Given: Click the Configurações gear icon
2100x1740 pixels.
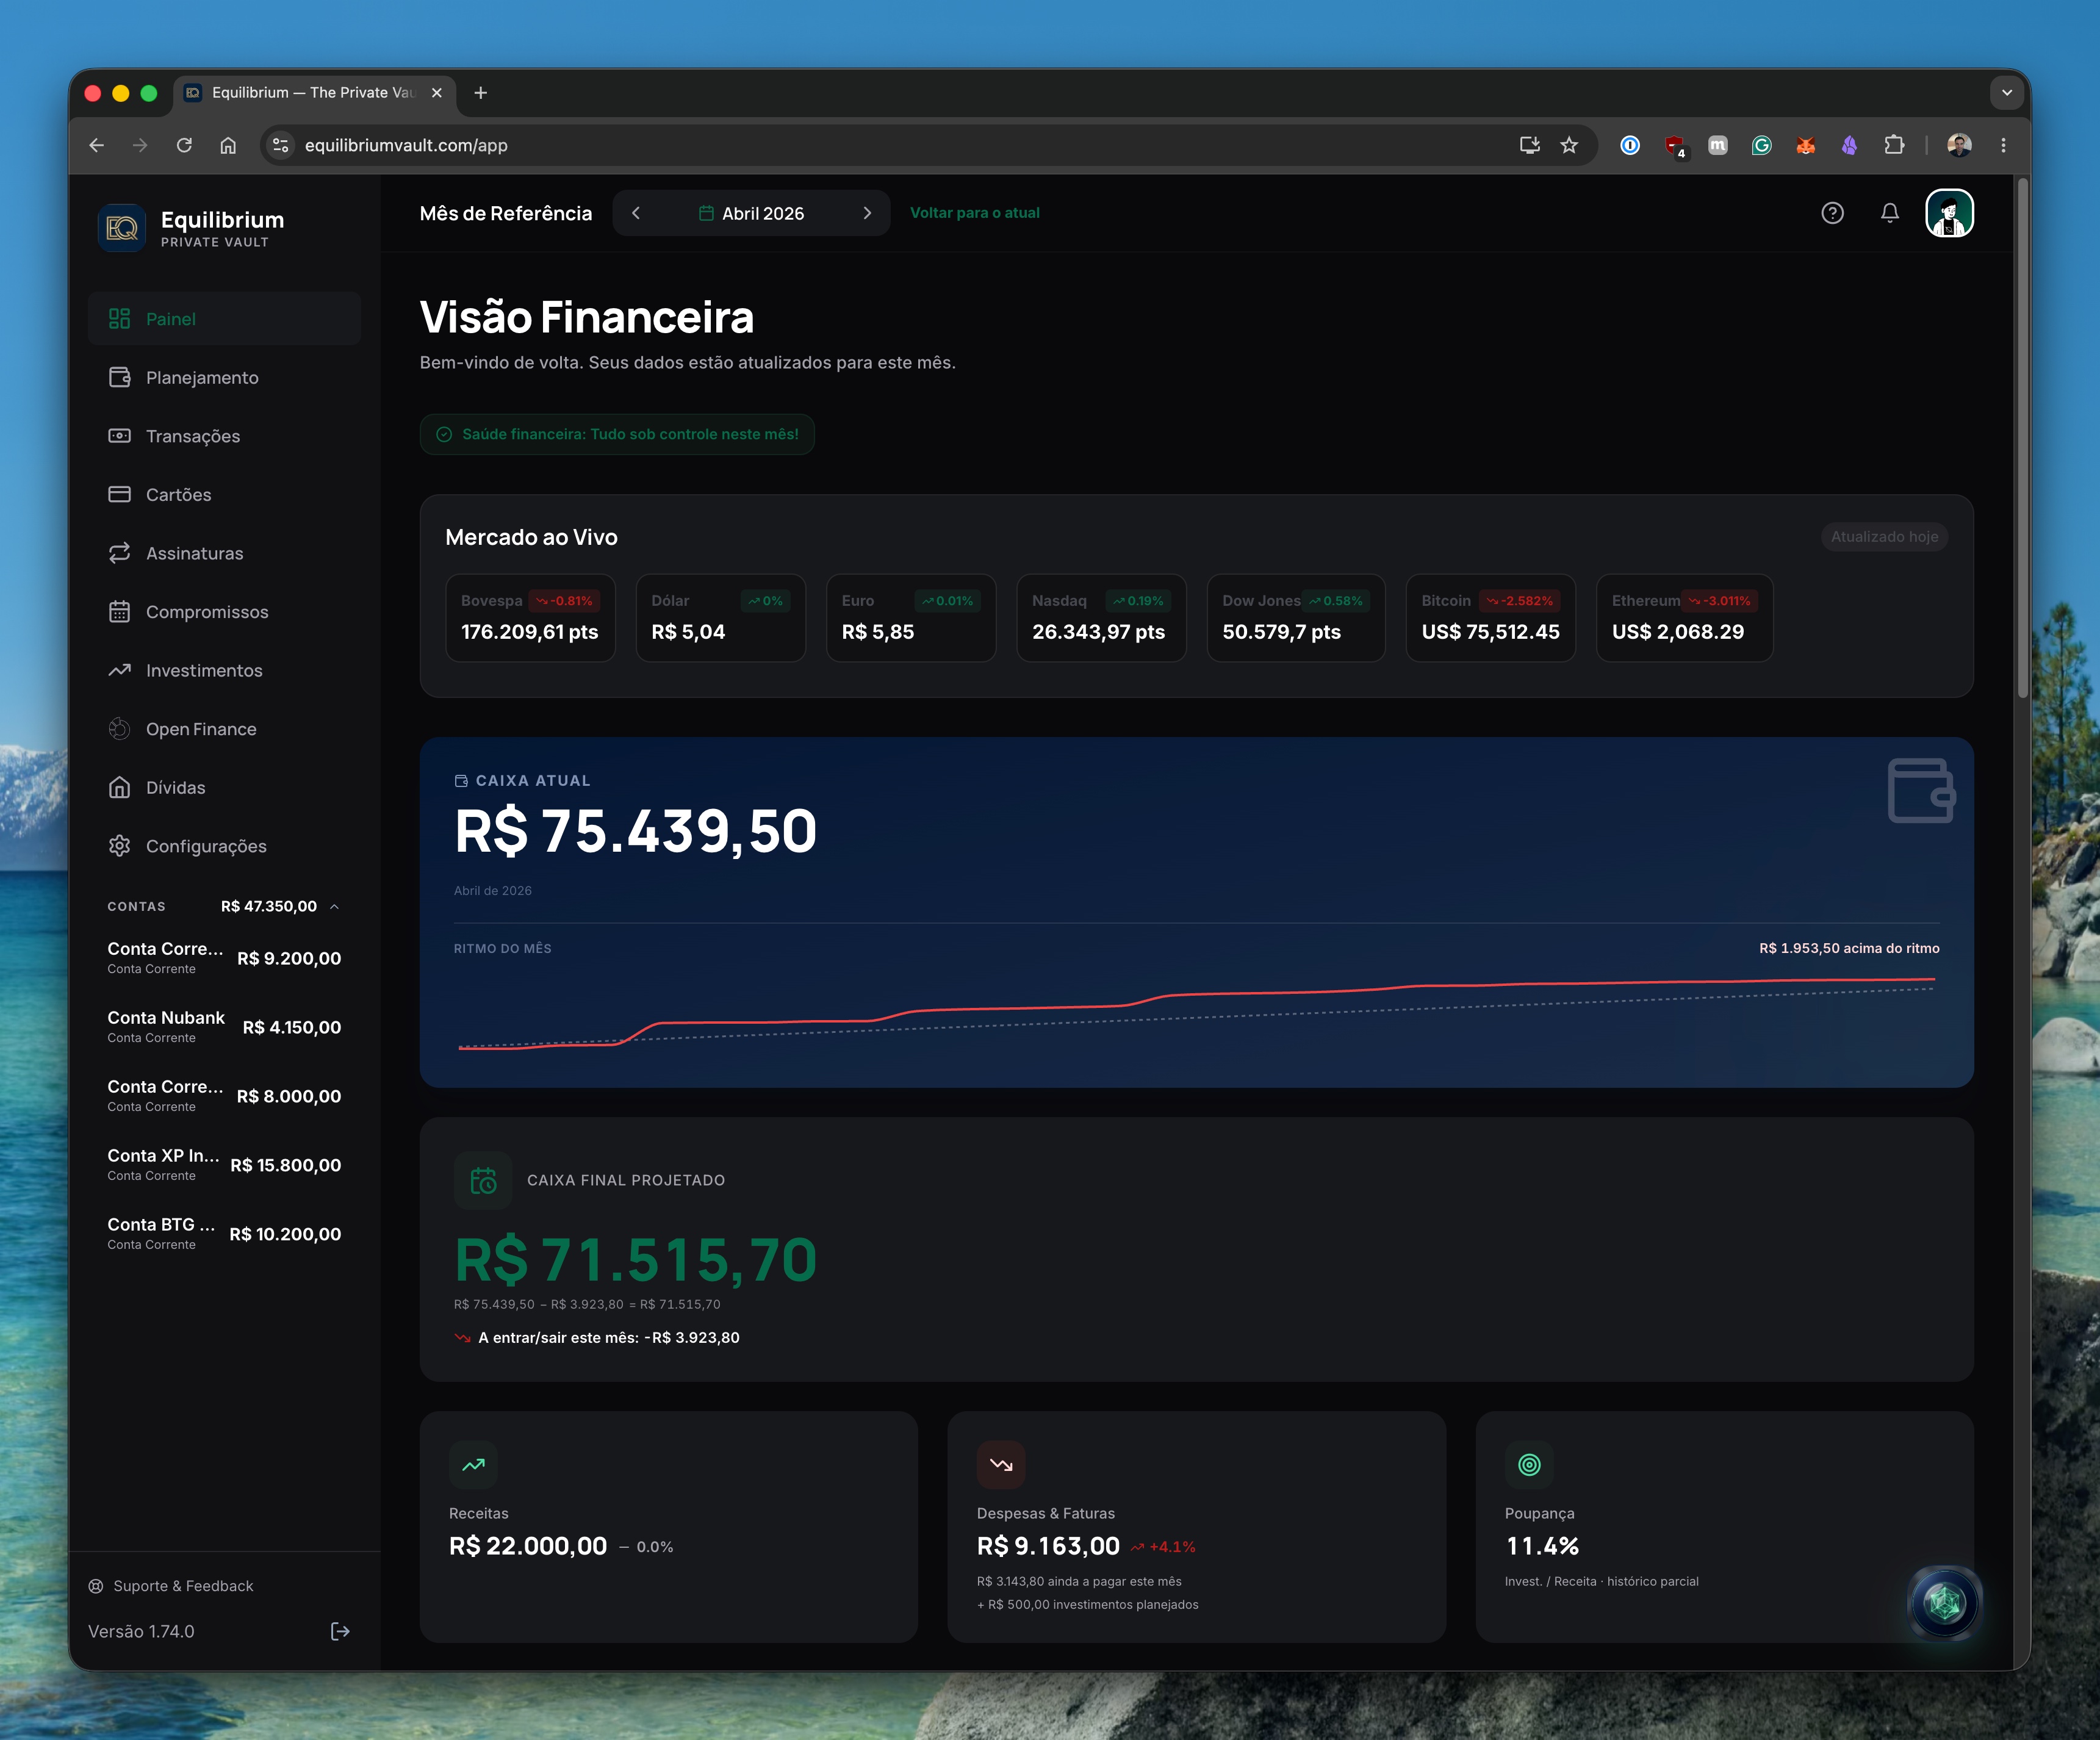Looking at the screenshot, I should click(x=119, y=846).
